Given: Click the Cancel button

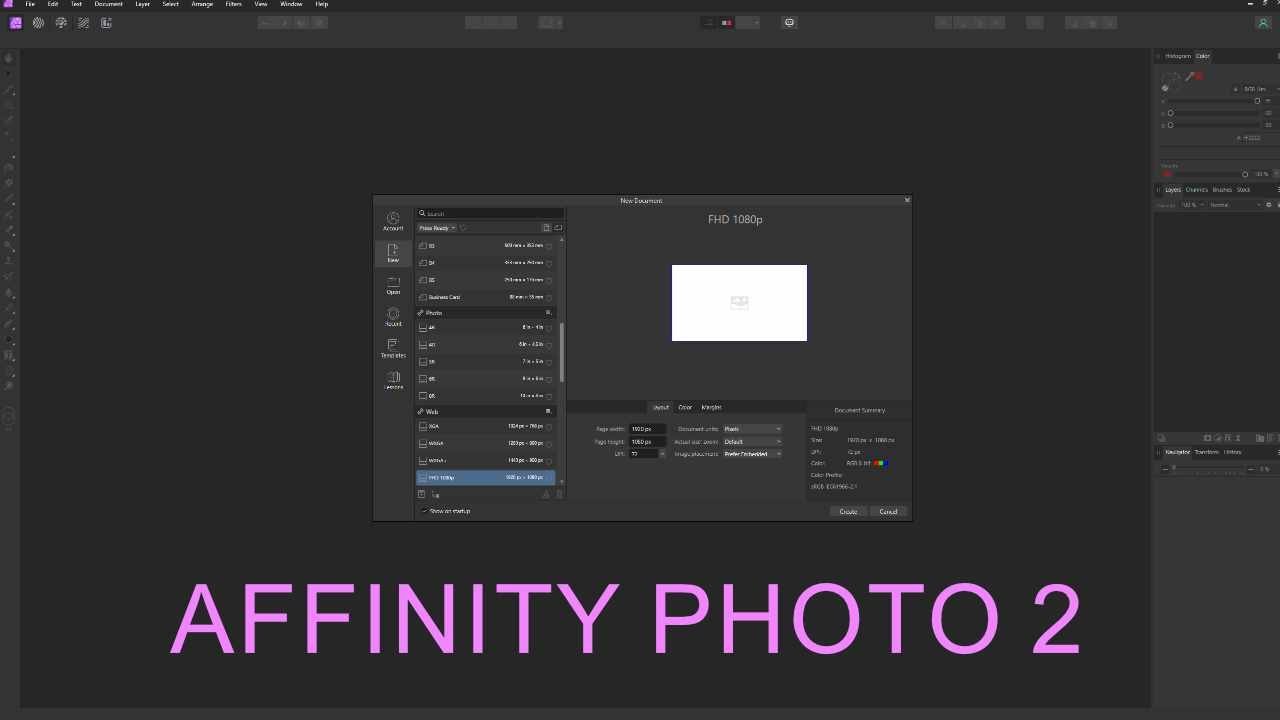Looking at the screenshot, I should (888, 512).
